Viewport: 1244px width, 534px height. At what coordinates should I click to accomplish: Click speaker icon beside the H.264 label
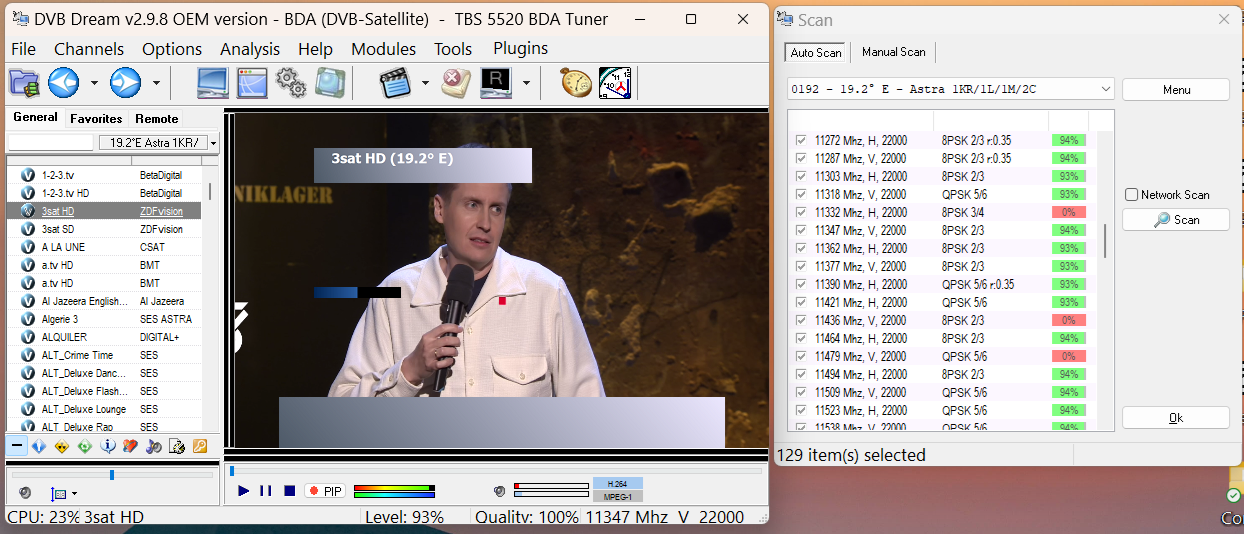pos(499,491)
